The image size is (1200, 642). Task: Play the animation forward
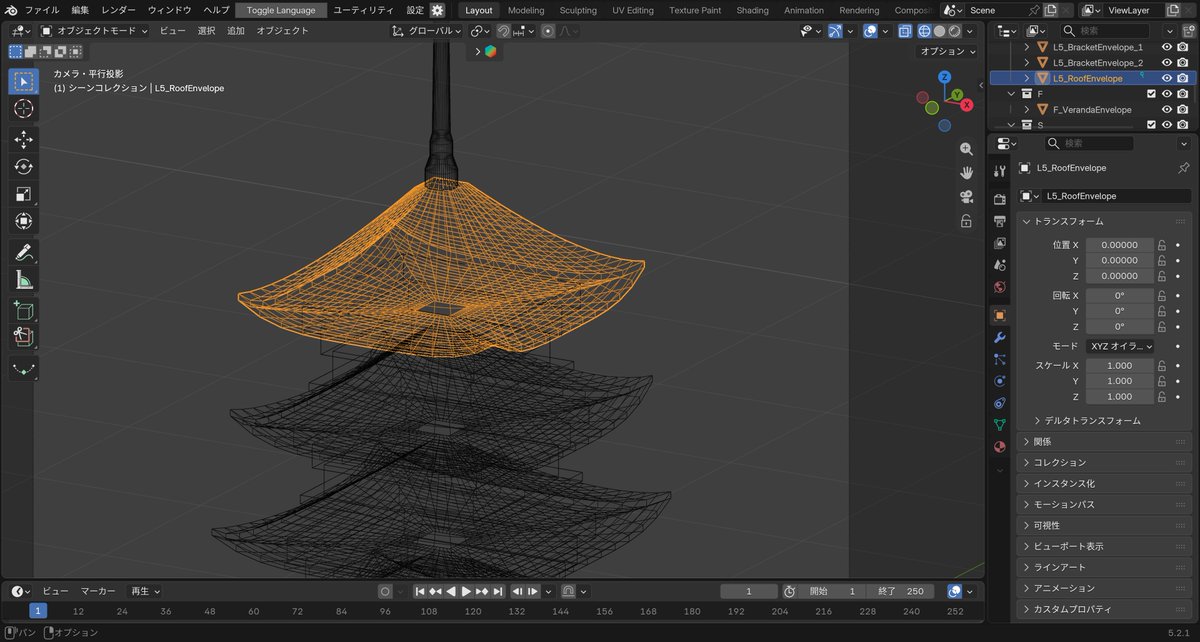(466, 591)
